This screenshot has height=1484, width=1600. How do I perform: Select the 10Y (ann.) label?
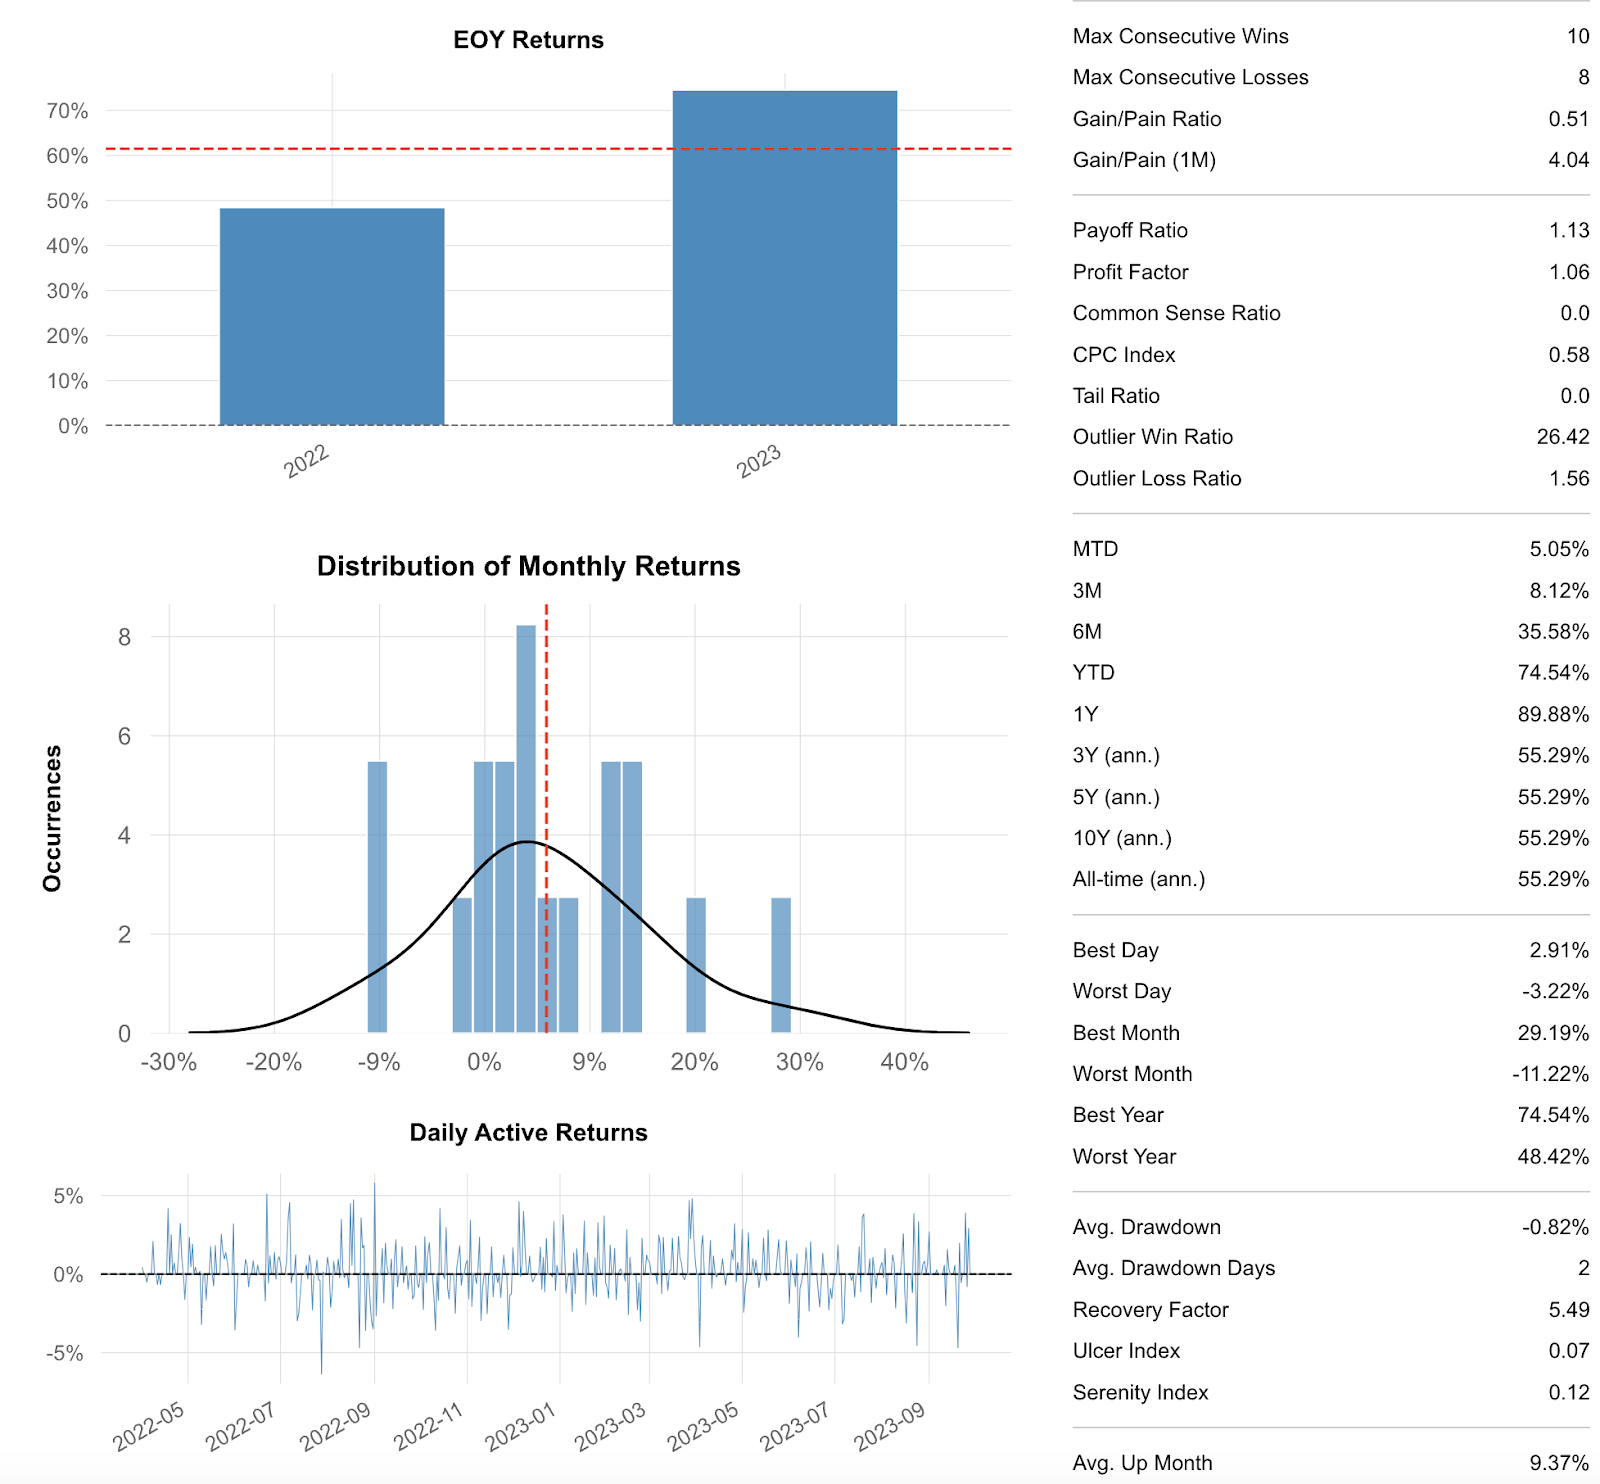tap(1122, 838)
